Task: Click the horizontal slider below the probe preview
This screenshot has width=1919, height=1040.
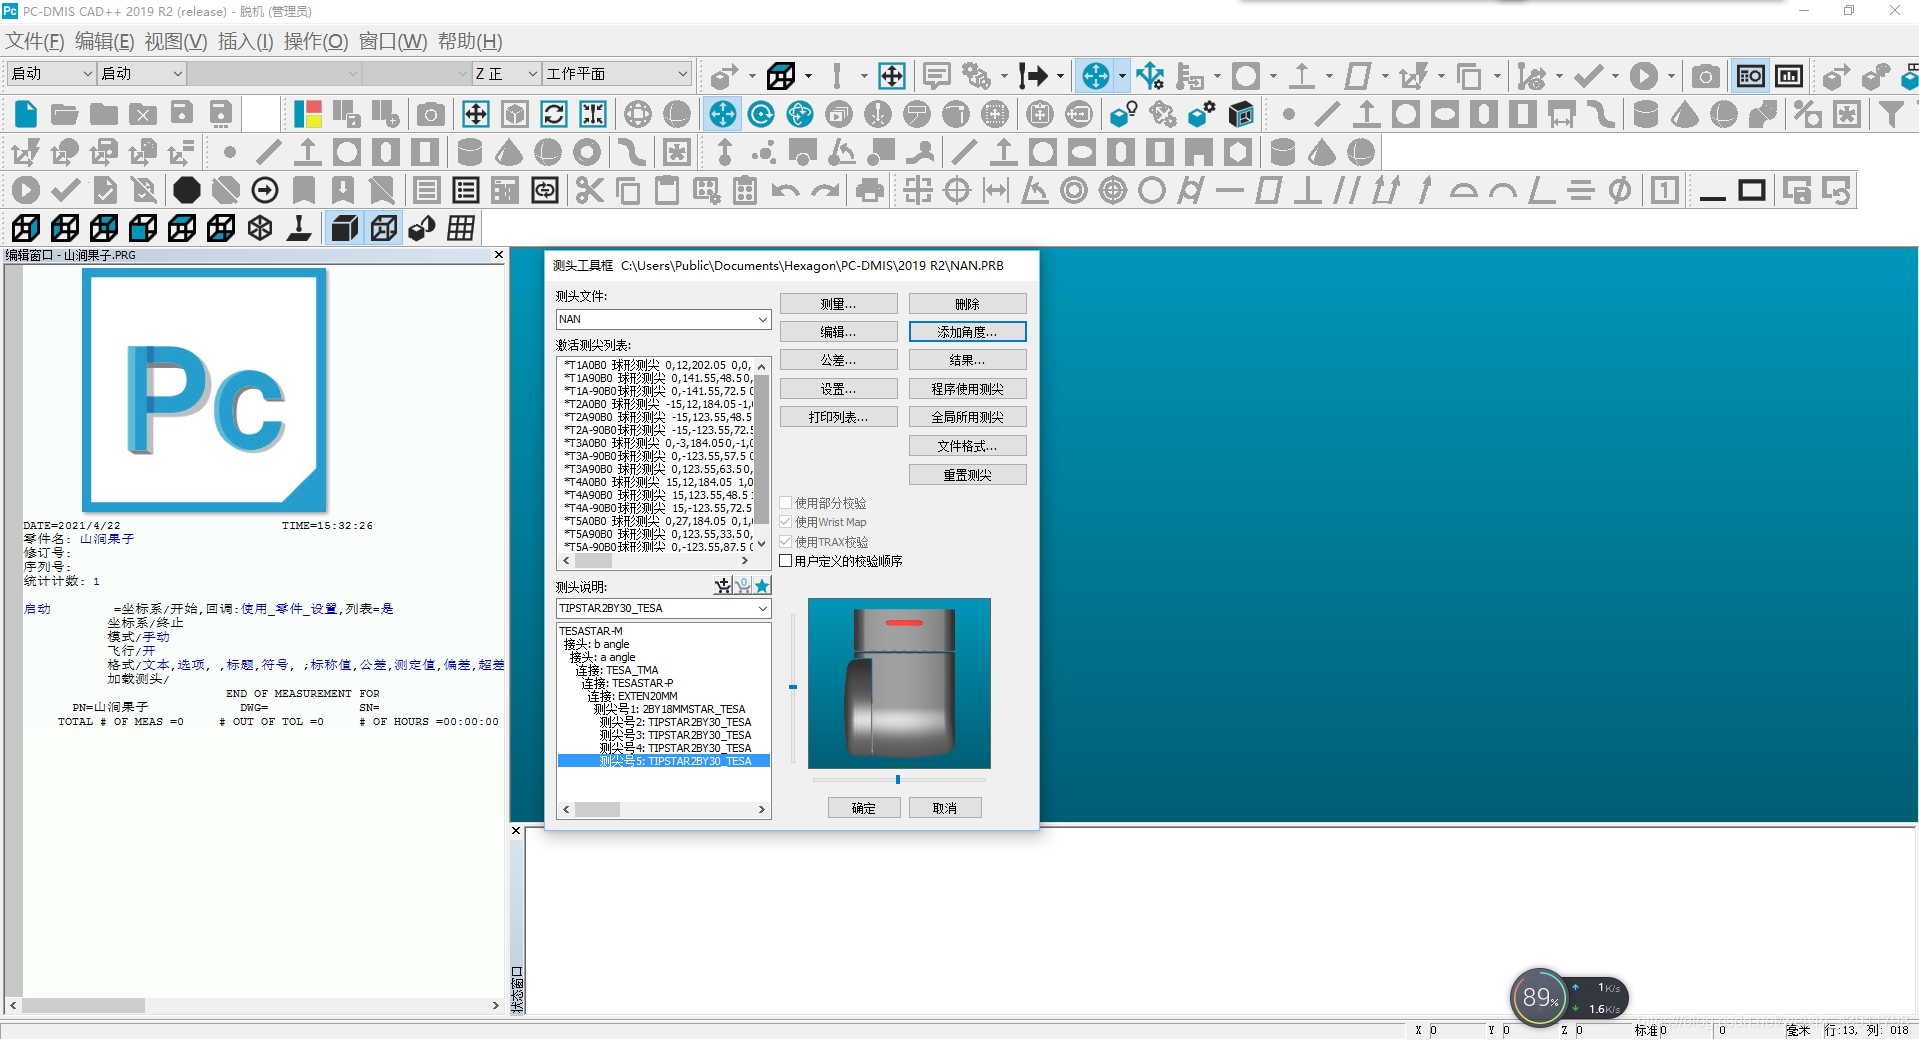Action: [x=898, y=779]
